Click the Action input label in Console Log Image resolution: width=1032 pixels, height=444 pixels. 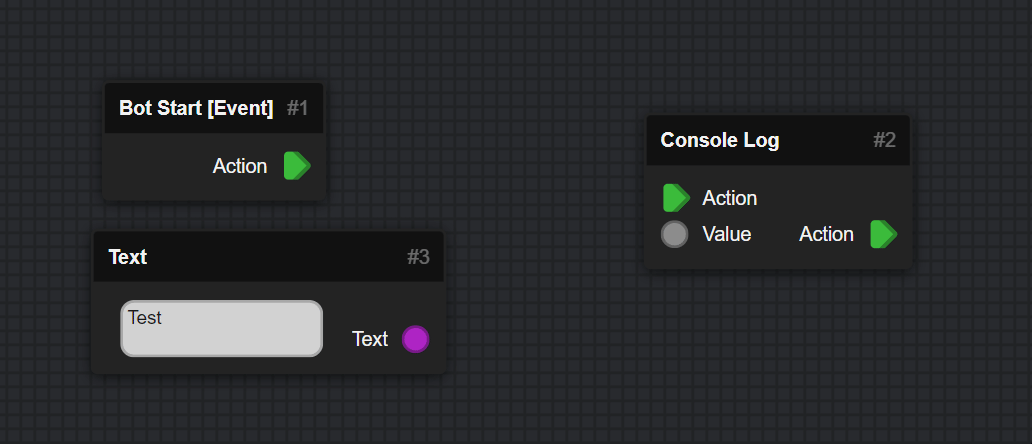tap(730, 198)
